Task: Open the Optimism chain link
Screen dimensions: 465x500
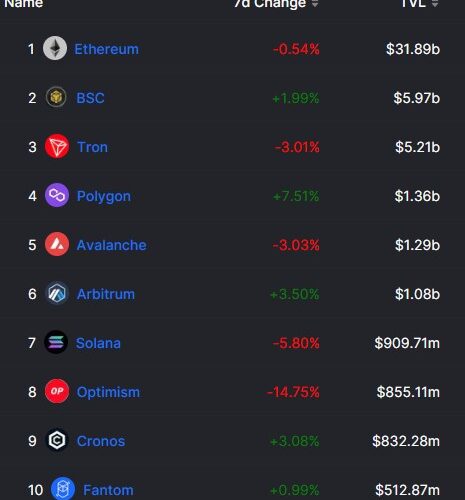Action: [x=108, y=392]
